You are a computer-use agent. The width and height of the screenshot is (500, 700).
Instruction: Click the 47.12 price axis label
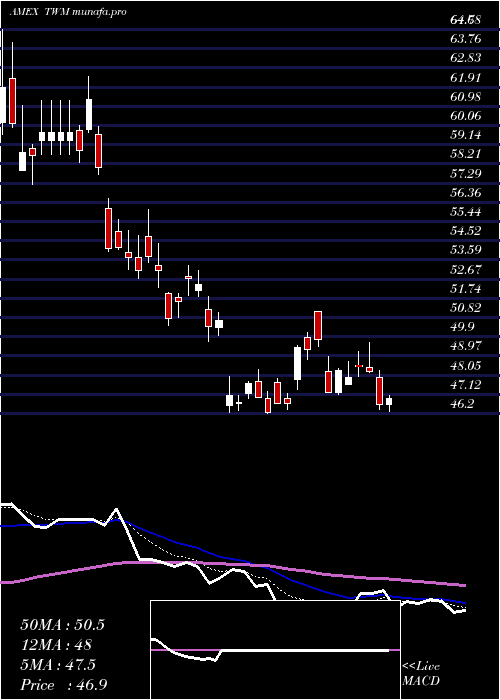coord(466,384)
